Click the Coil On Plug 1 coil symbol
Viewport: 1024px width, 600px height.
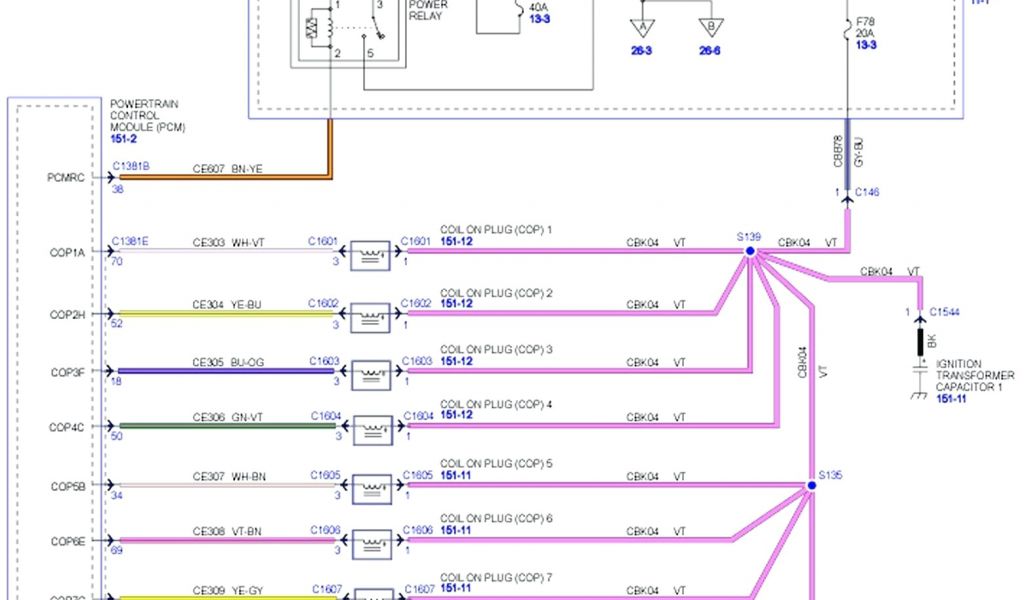tap(372, 256)
